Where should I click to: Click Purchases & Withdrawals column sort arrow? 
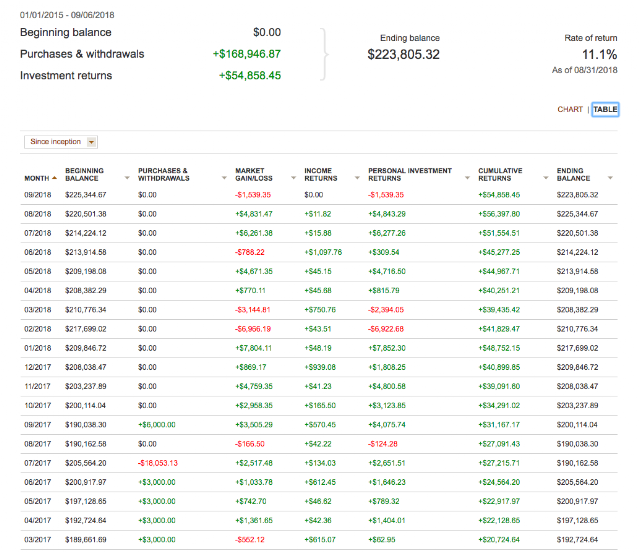[224, 178]
